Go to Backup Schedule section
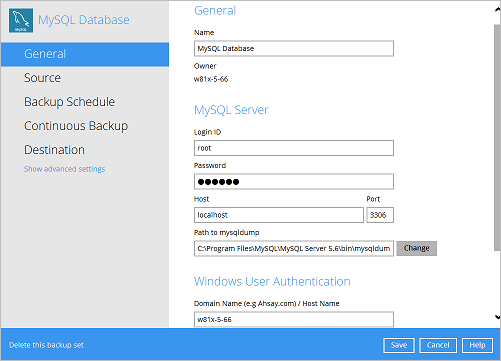Screen dimensions: 501x361 pos(69,102)
